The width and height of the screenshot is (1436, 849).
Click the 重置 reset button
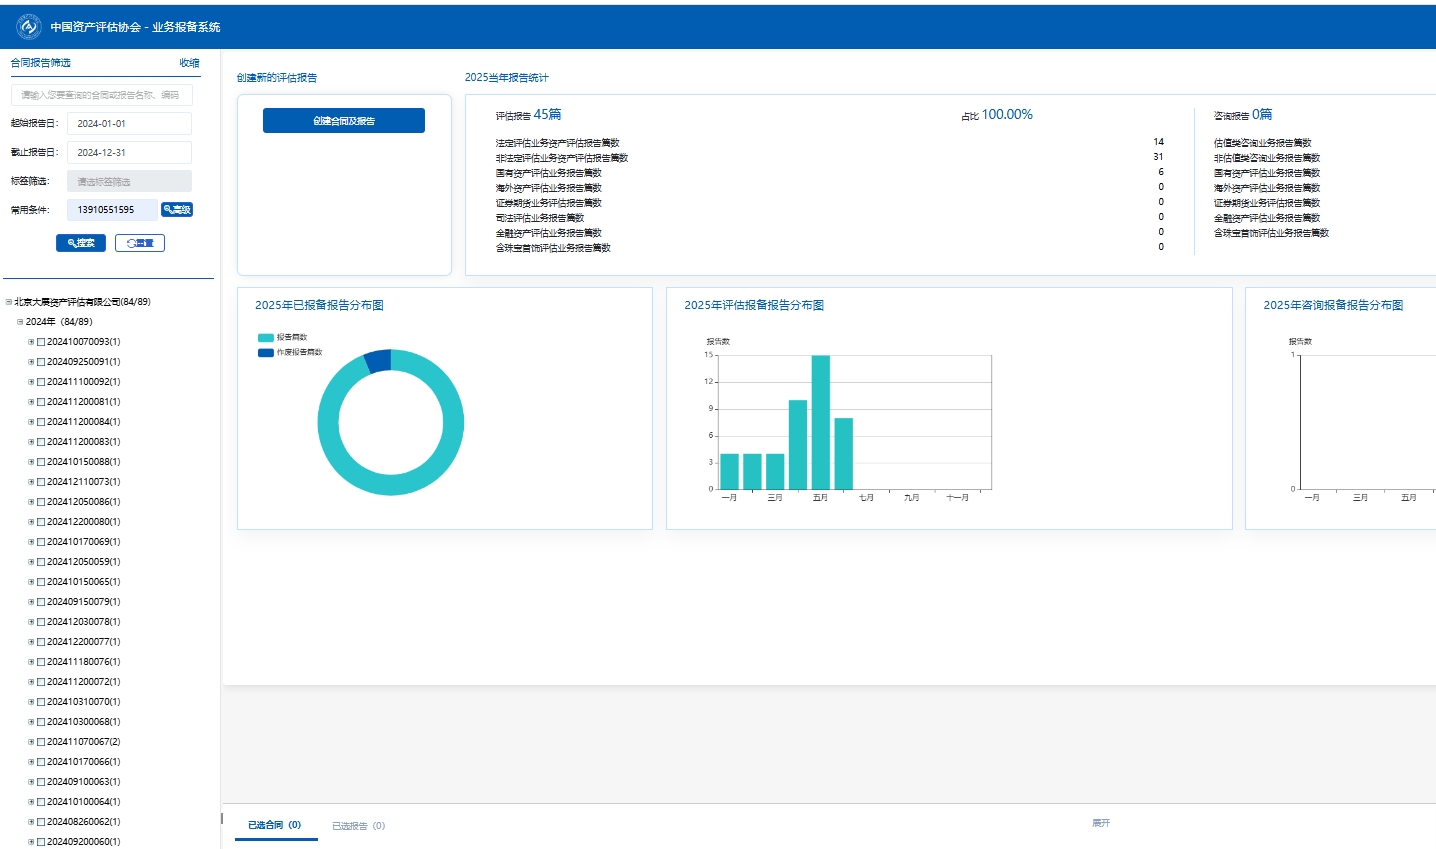[x=140, y=243]
